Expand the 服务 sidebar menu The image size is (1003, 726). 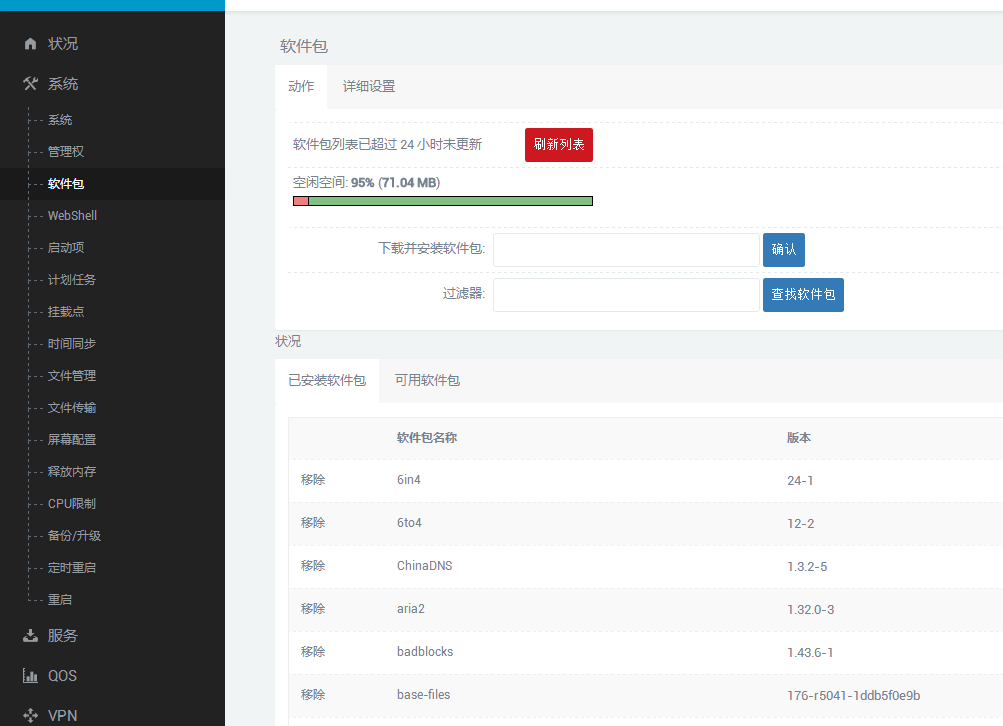point(62,636)
